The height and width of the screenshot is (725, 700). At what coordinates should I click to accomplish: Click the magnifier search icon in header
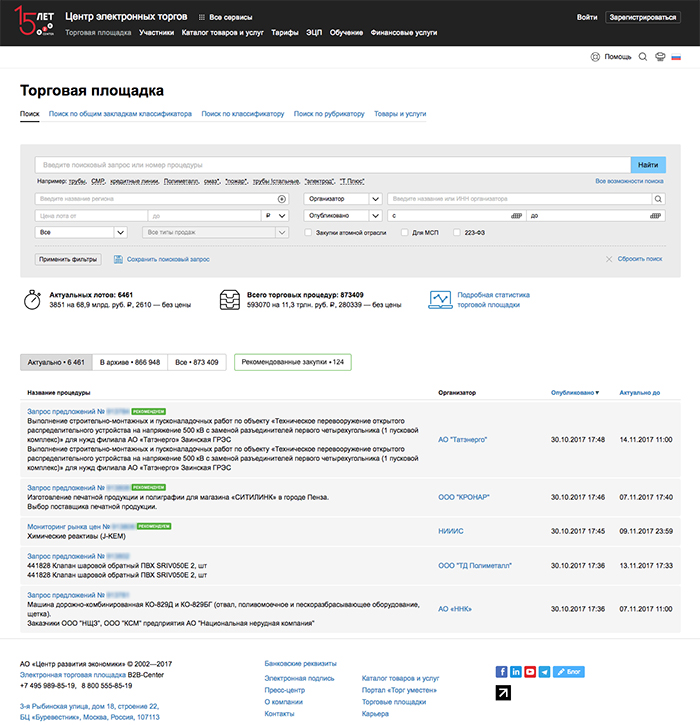(643, 57)
